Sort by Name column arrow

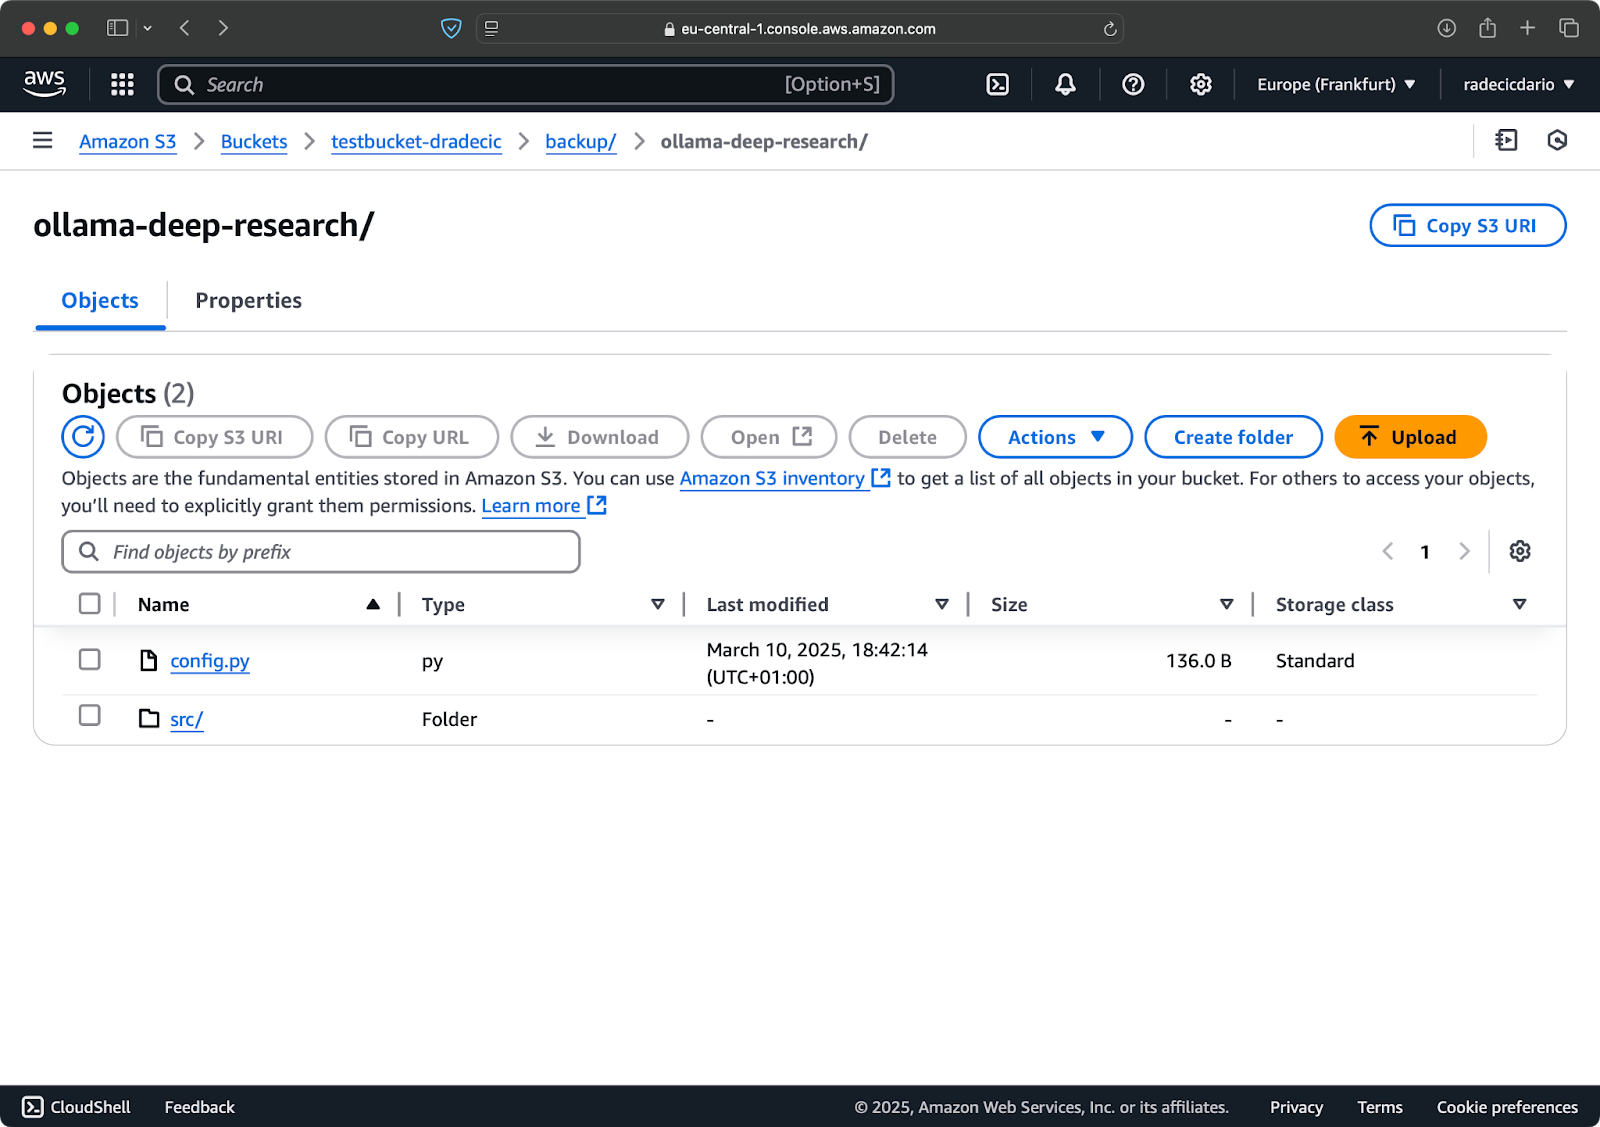pyautogui.click(x=373, y=604)
